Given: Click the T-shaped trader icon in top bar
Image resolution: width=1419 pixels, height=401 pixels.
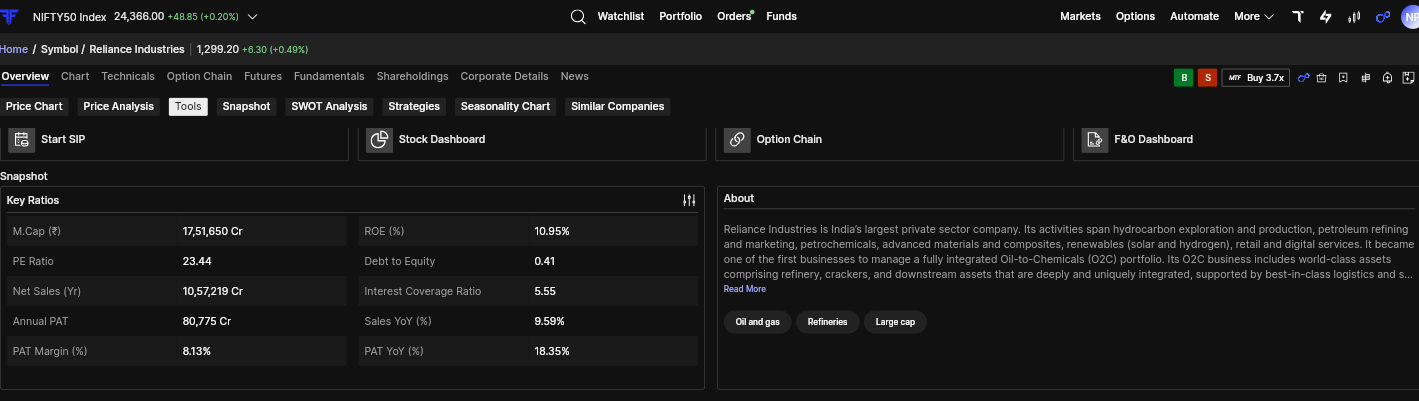Looking at the screenshot, I should click(x=1297, y=16).
